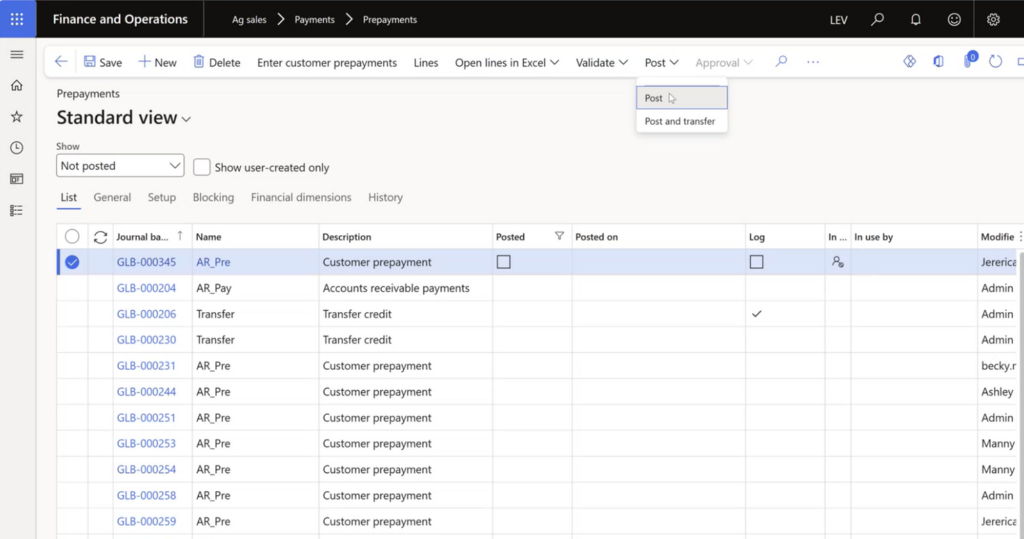Viewport: 1024px width, 539px height.
Task: Open notifications bell
Action: tap(916, 20)
